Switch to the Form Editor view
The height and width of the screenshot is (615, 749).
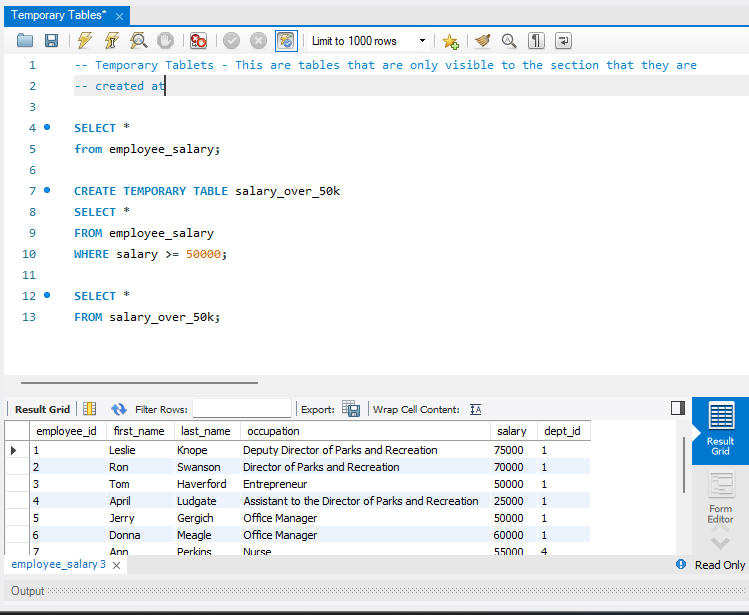720,498
